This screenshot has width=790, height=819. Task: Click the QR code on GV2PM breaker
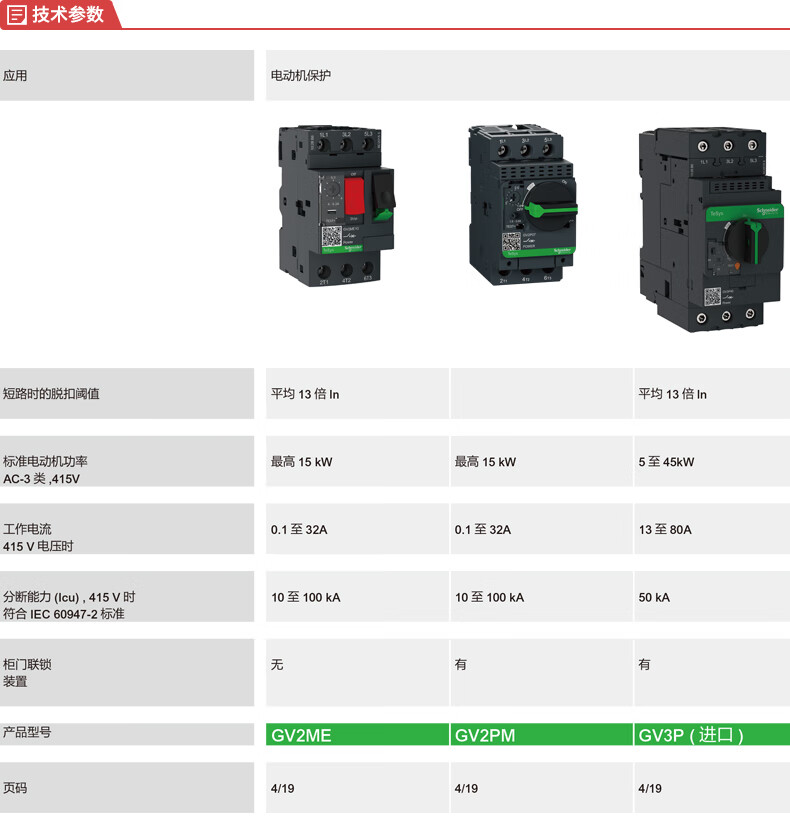(x=511, y=243)
